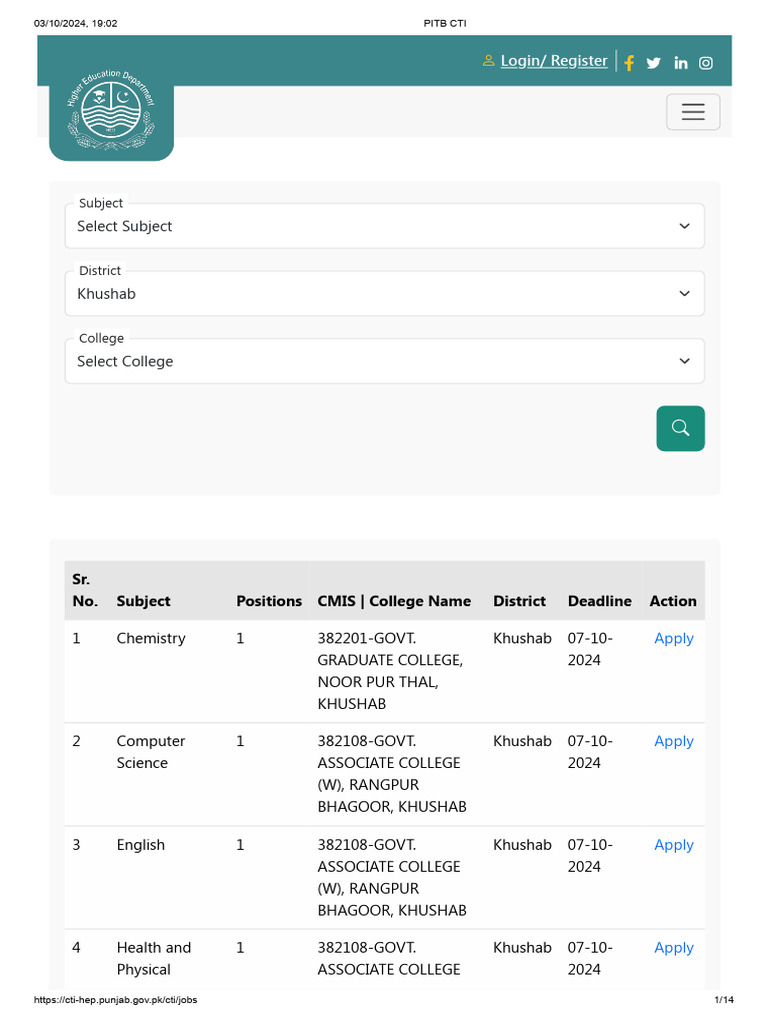This screenshot has height=1024, width=768.
Task: Click the Deadline column header
Action: pyautogui.click(x=599, y=601)
